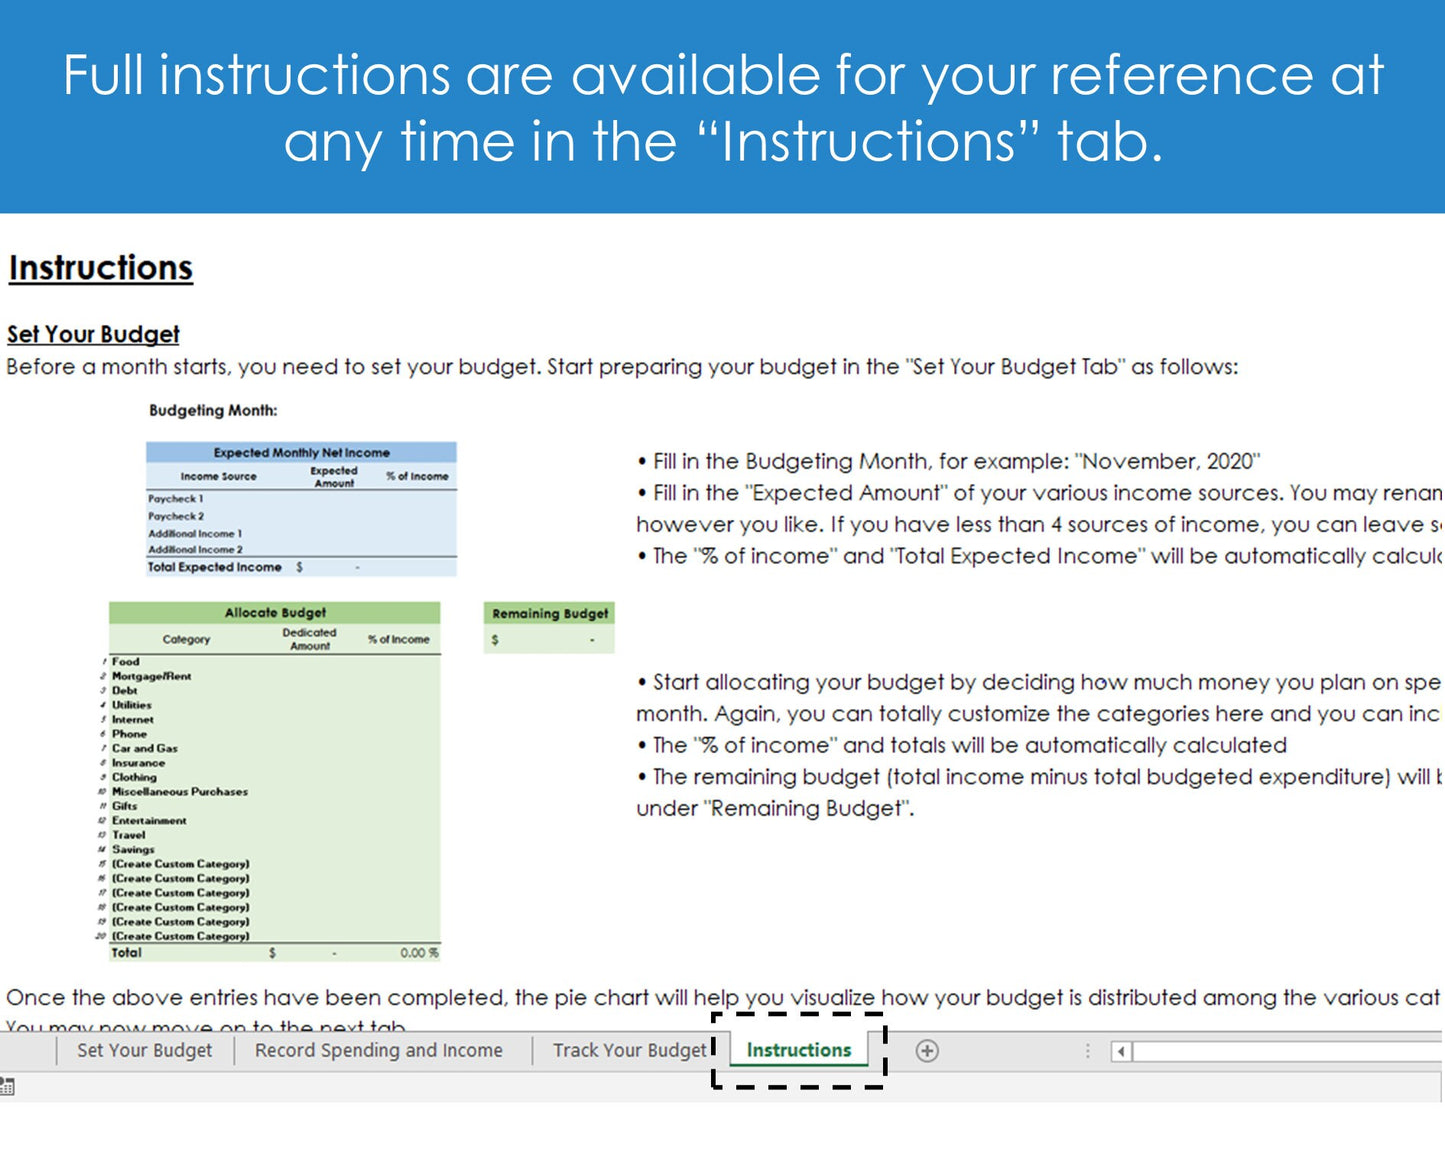Image resolution: width=1445 pixels, height=1156 pixels.
Task: Click the macro record icon in status bar
Action: pyautogui.click(x=7, y=1087)
